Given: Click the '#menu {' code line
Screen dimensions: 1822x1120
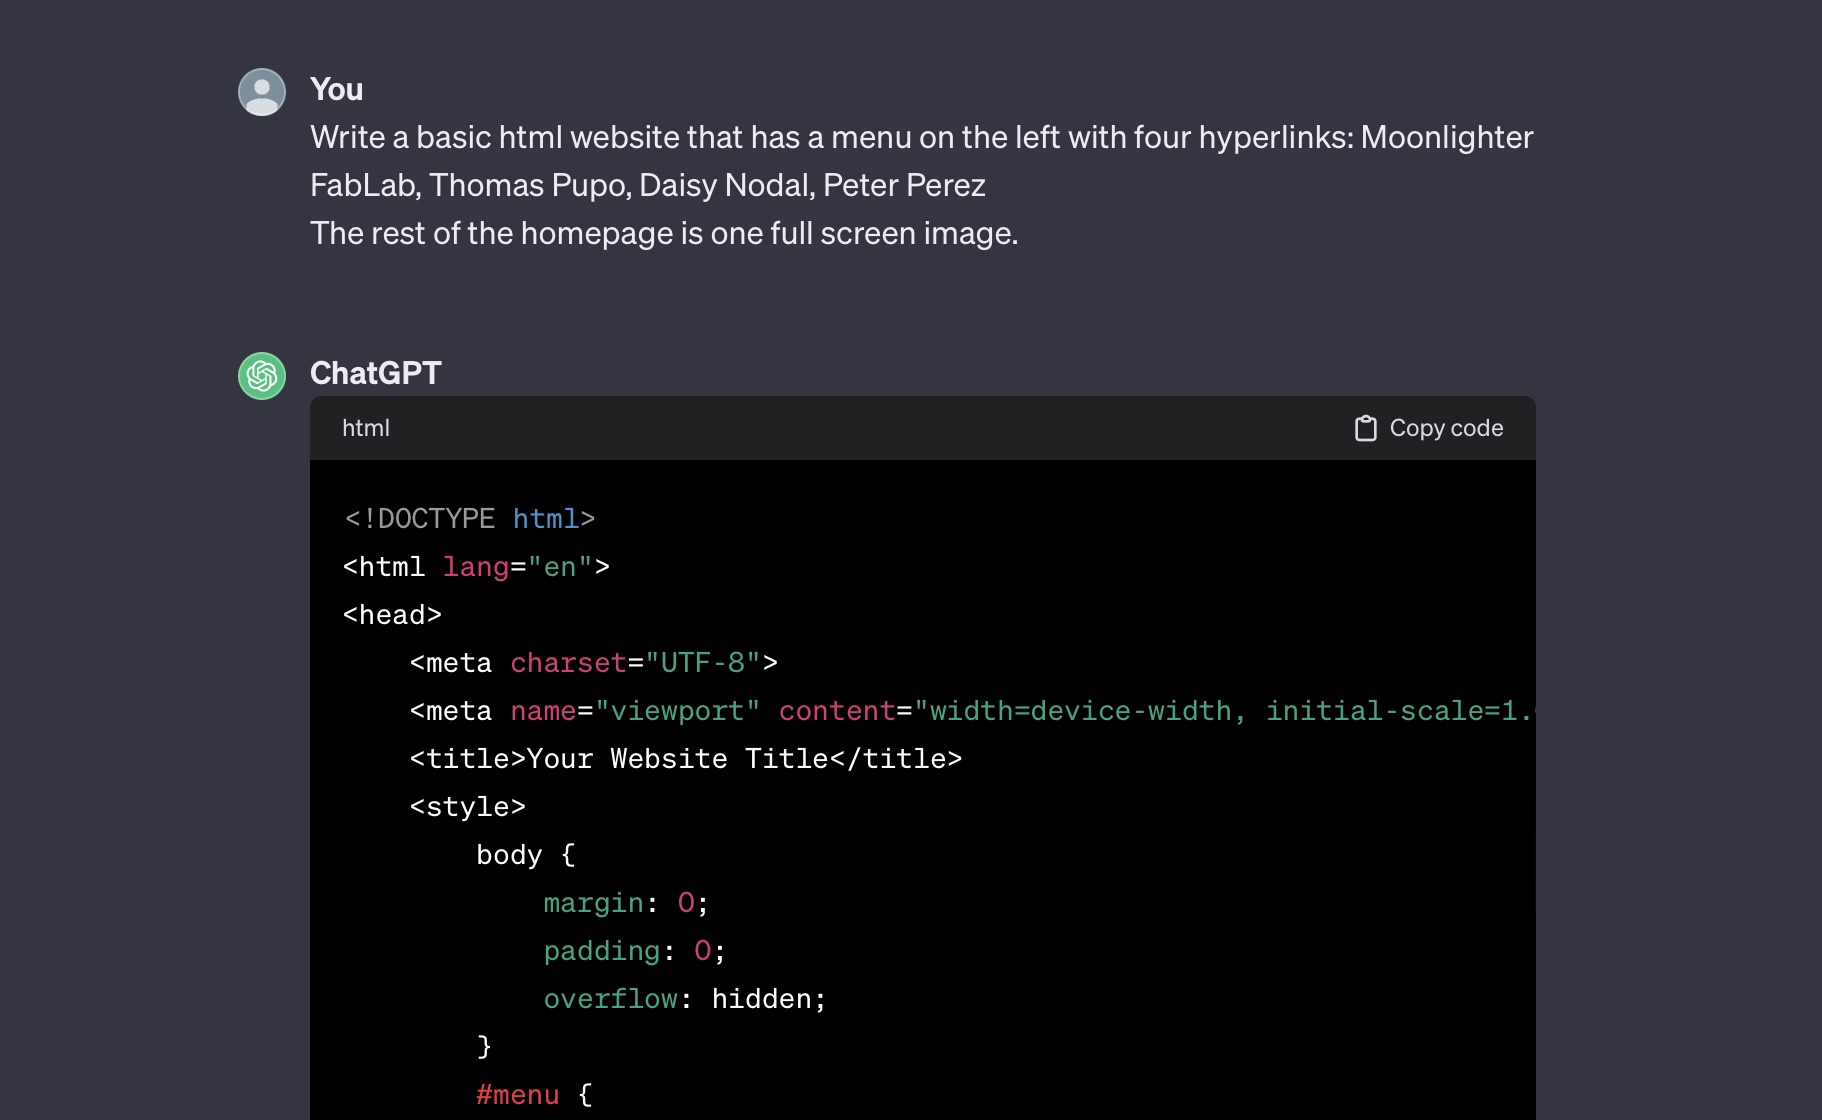Looking at the screenshot, I should pos(534,1095).
